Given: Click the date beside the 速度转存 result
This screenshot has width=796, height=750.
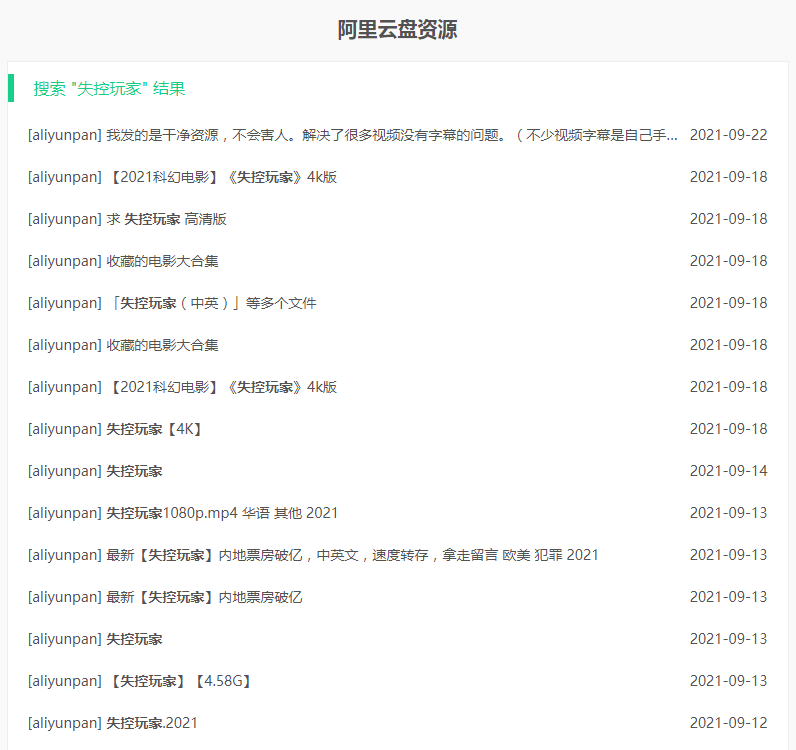Looking at the screenshot, I should pyautogui.click(x=728, y=556).
